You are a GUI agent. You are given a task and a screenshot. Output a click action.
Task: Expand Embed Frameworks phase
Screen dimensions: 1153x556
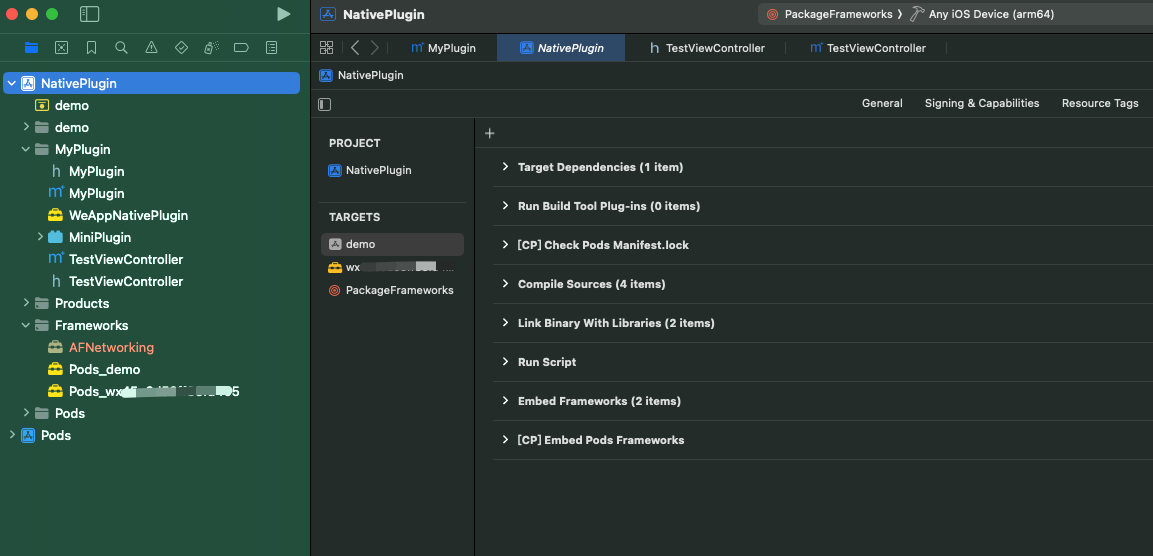[x=505, y=401]
